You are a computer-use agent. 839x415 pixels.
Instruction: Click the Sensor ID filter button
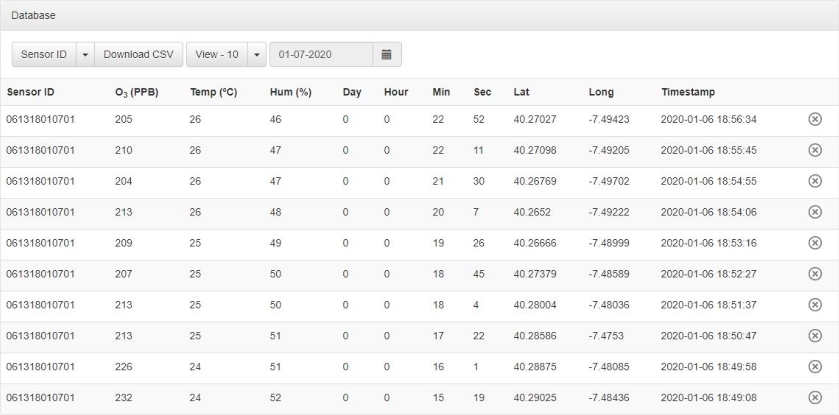click(44, 54)
